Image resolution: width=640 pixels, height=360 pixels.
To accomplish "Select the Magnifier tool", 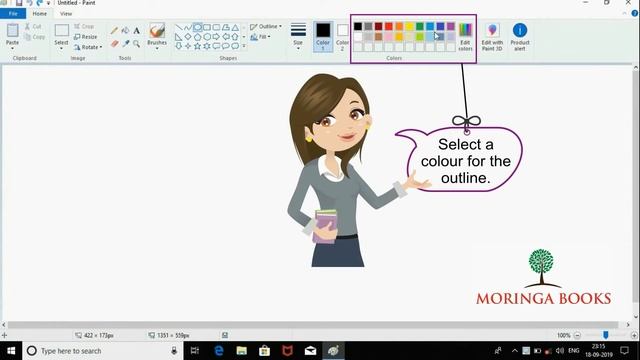I will 136,43.
